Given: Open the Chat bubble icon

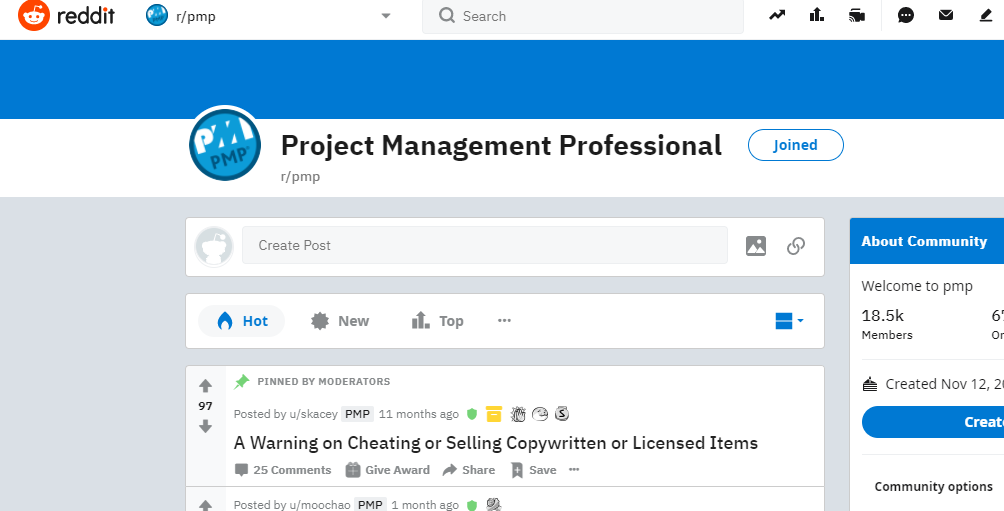Looking at the screenshot, I should click(905, 15).
